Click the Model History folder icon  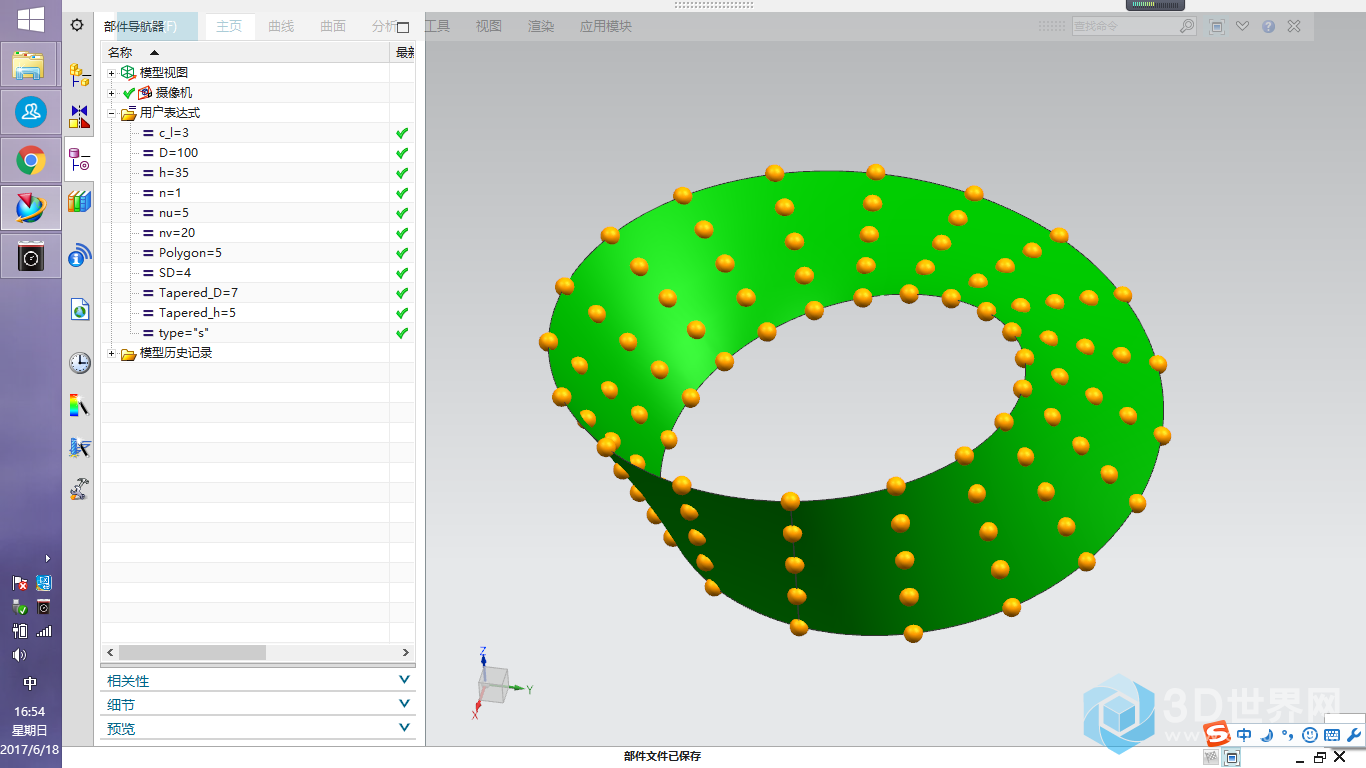pyautogui.click(x=128, y=353)
